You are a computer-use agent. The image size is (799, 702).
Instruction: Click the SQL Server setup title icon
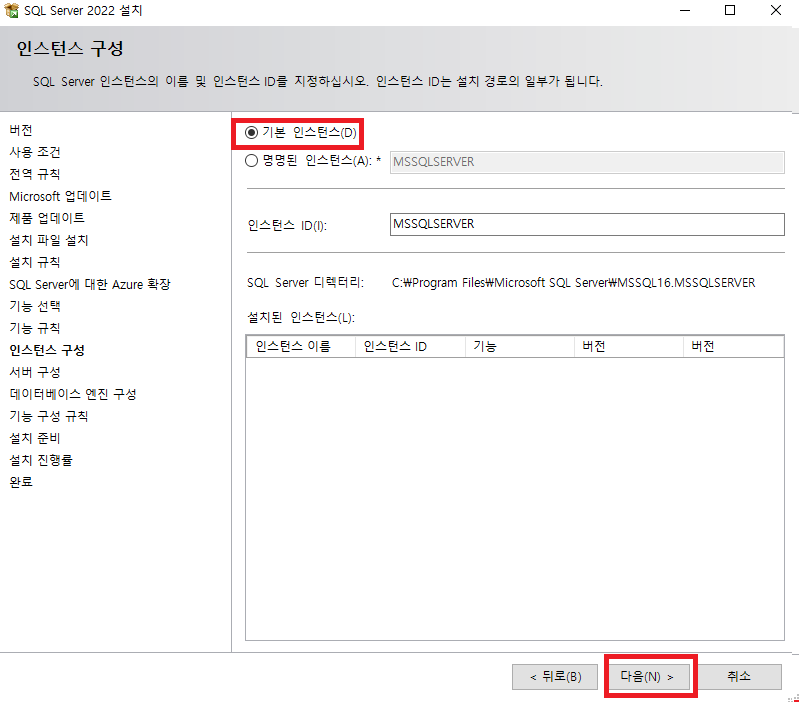(x=11, y=10)
